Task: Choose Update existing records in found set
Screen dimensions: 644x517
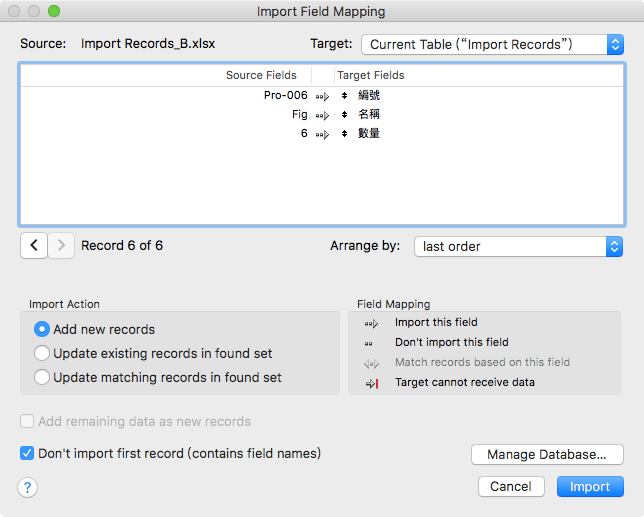Action: pos(42,353)
